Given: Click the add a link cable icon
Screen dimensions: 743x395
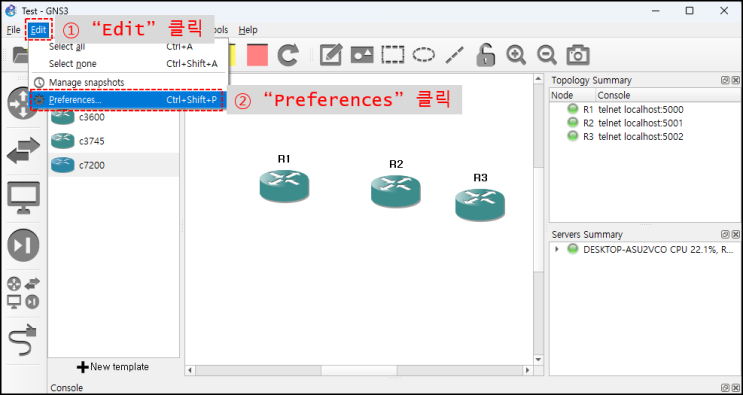Looking at the screenshot, I should tap(23, 340).
